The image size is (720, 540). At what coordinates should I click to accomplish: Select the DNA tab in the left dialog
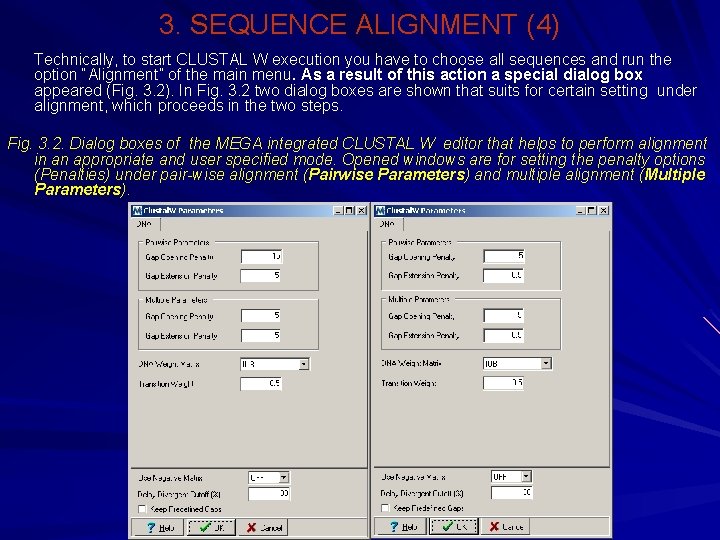tap(145, 224)
